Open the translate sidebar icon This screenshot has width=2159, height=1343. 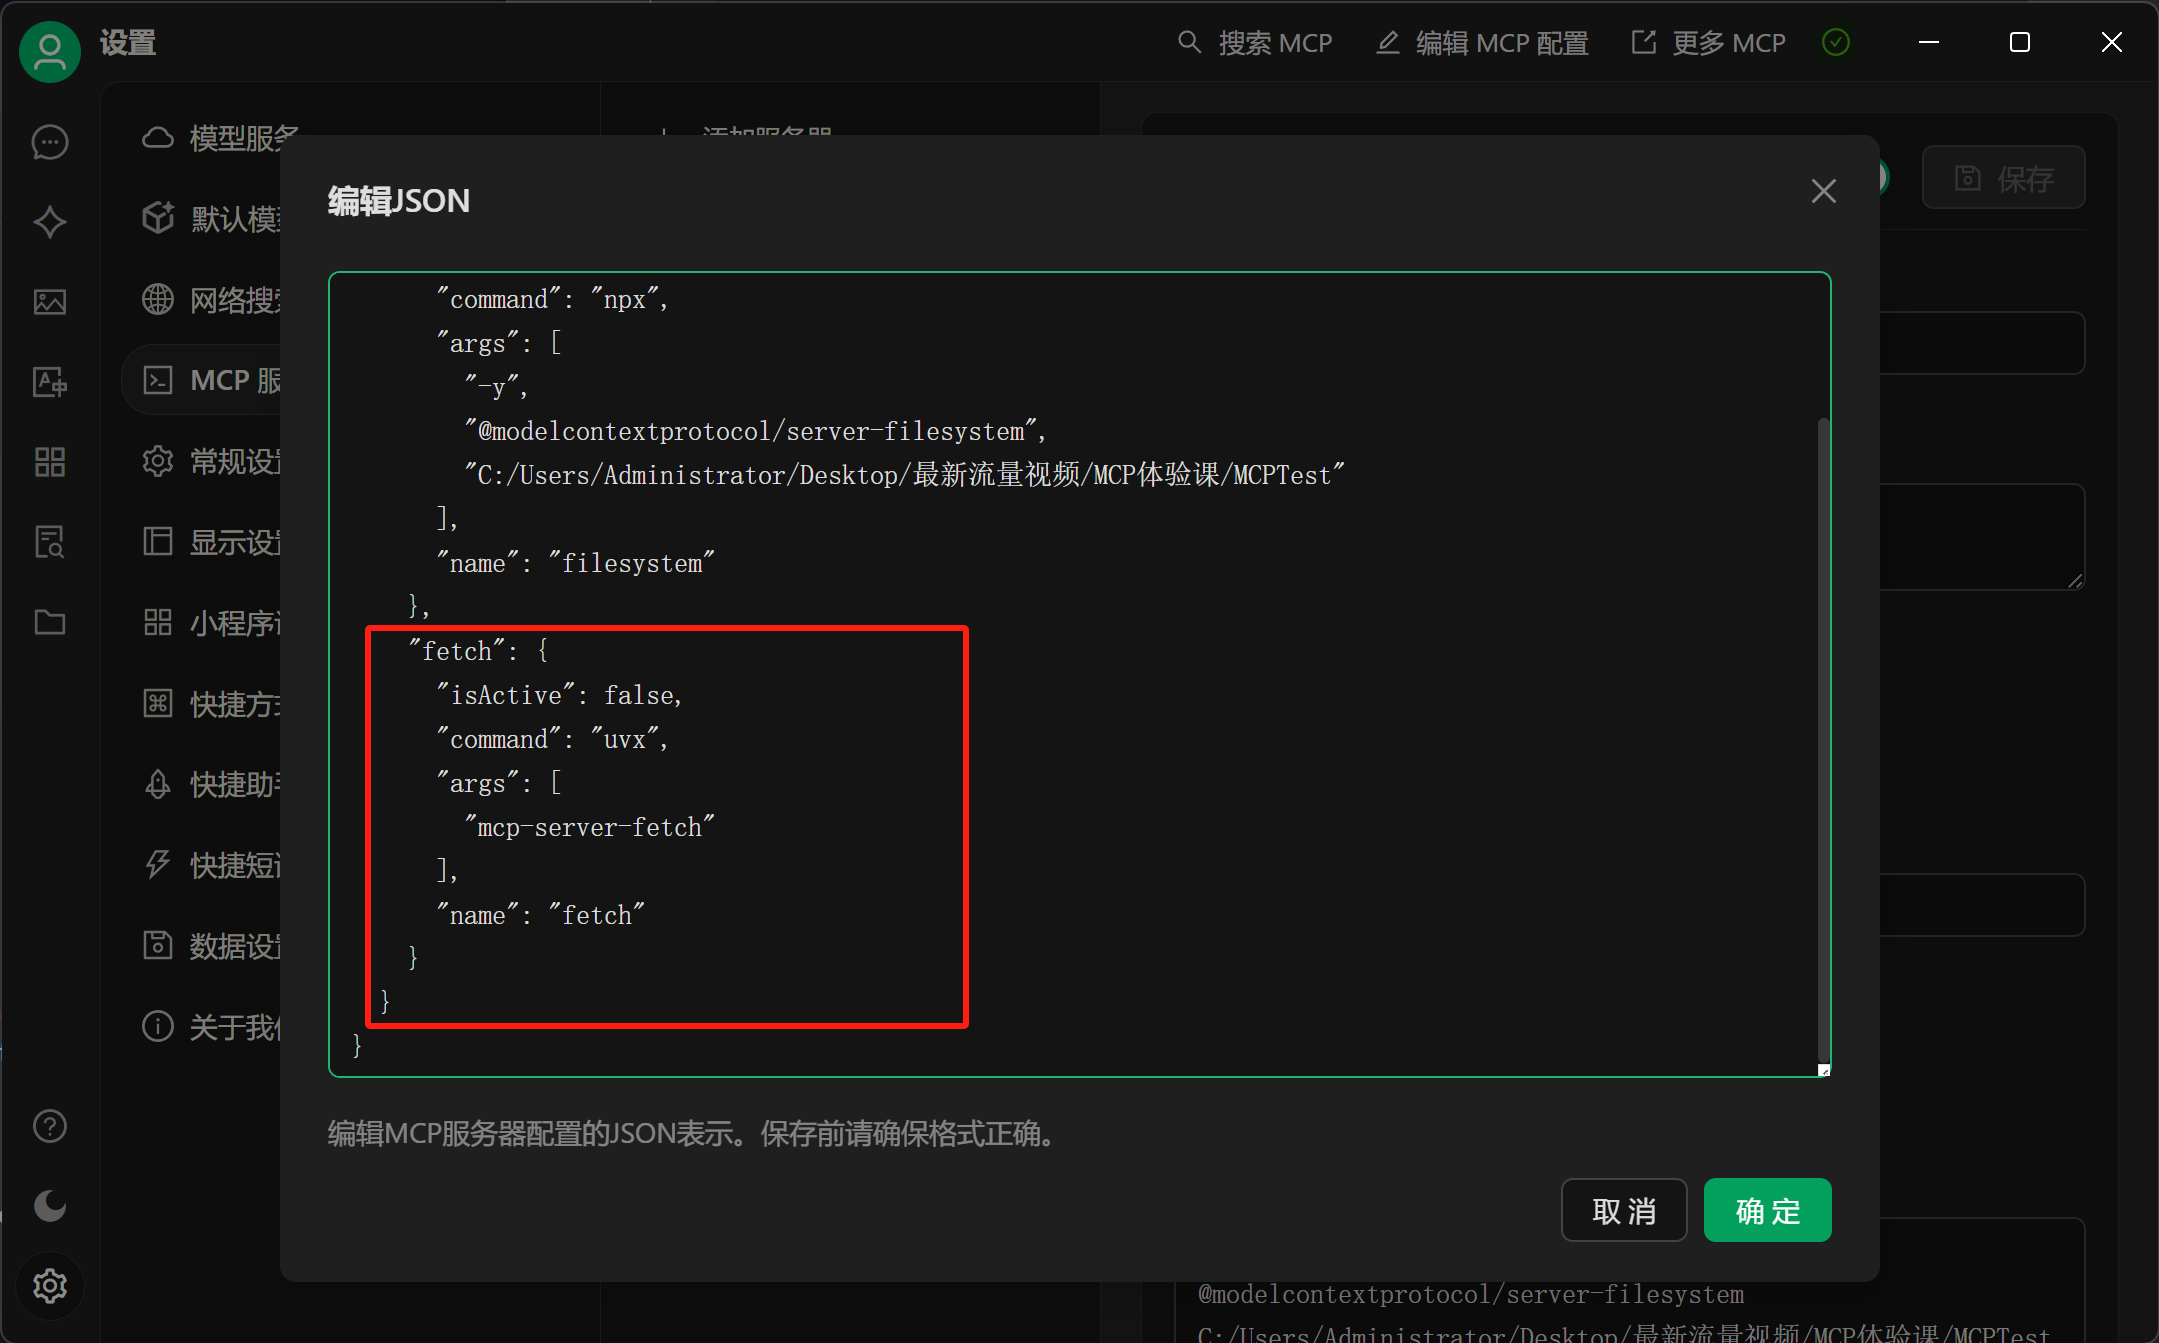(x=50, y=382)
